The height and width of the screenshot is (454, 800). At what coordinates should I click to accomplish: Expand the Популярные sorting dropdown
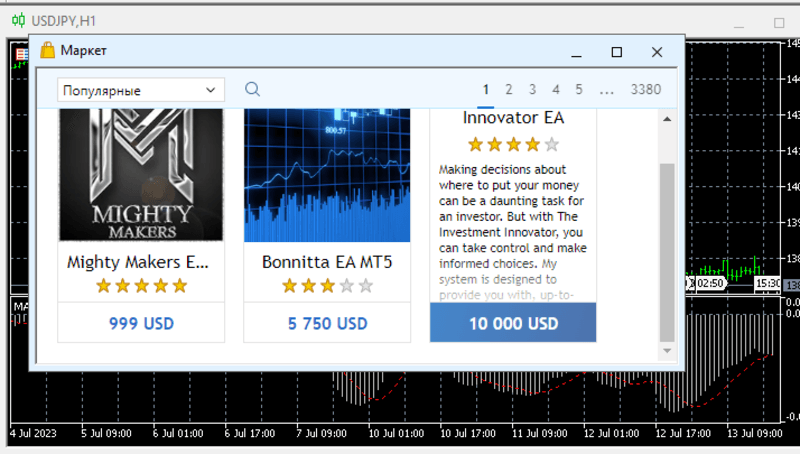(x=141, y=90)
